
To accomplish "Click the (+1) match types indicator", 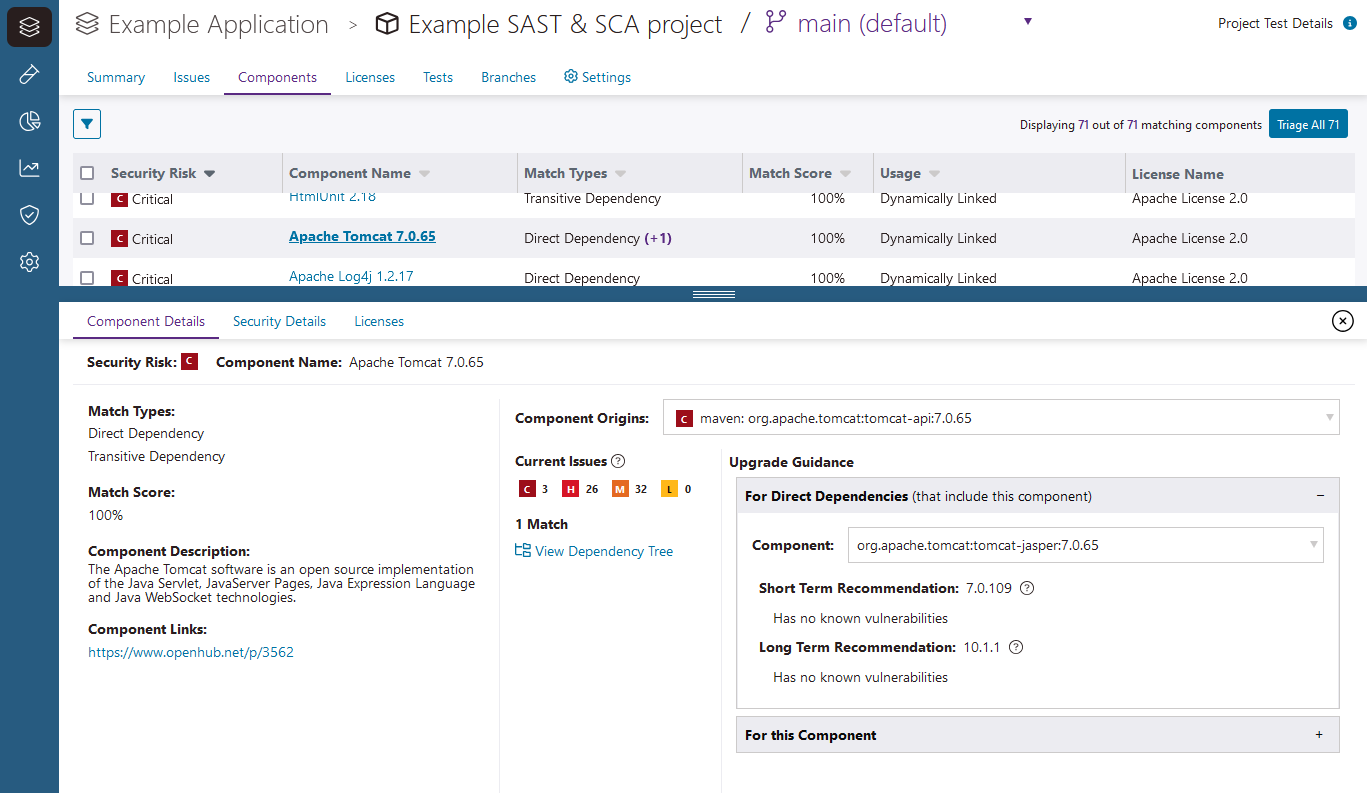I will 658,238.
